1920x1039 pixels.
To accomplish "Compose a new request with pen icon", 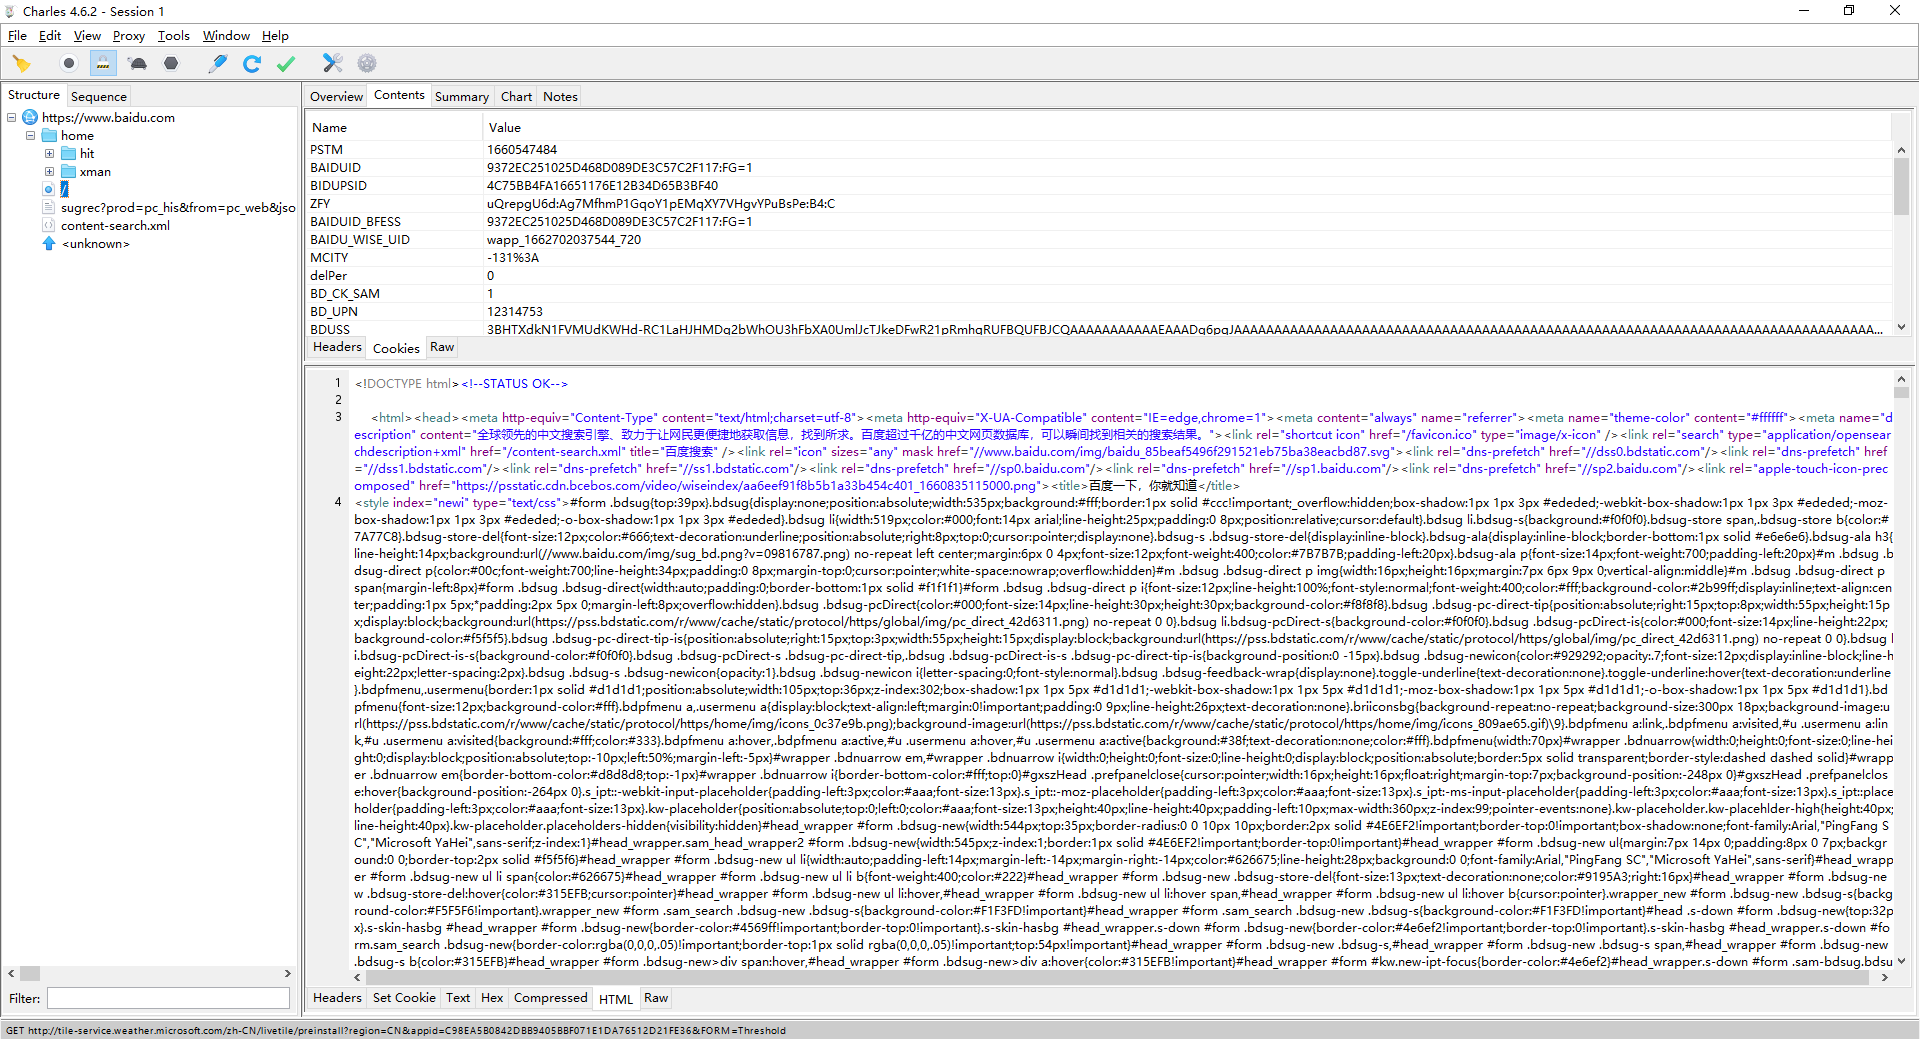I will point(217,64).
